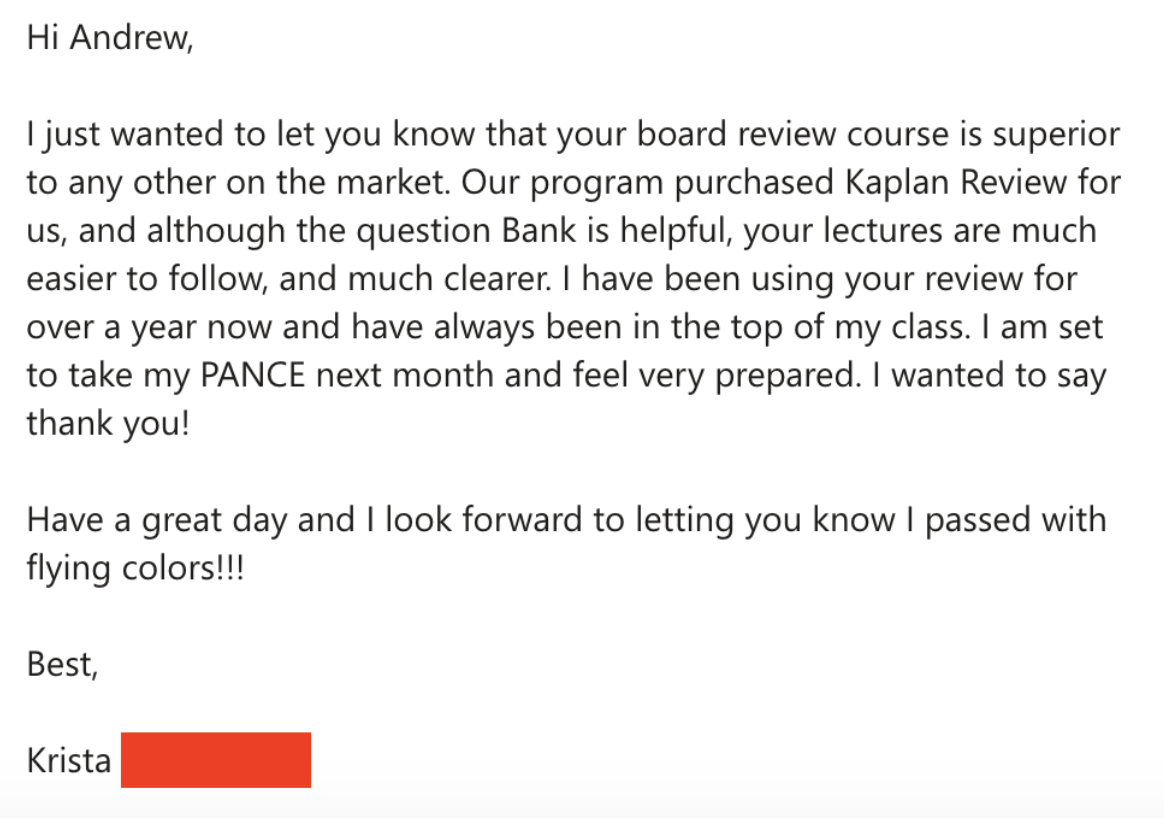Click the words "much clearer"
Screen dimensions: 1164x822
[x=448, y=278]
